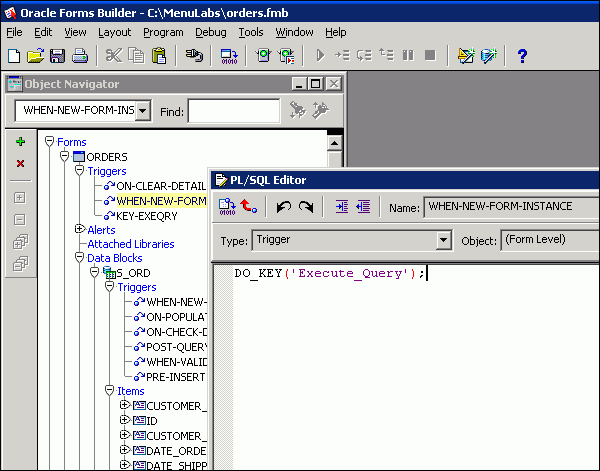600x471 pixels.
Task: Expand the Alerts node
Action: point(80,229)
